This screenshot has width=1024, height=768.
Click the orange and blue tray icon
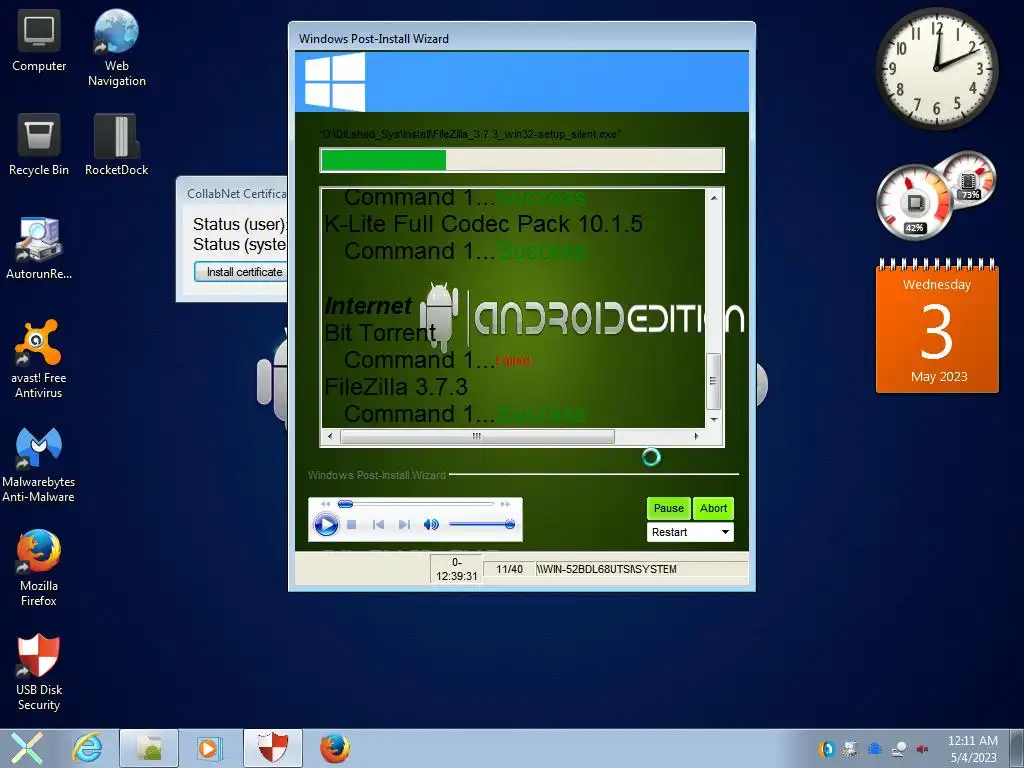coord(826,749)
